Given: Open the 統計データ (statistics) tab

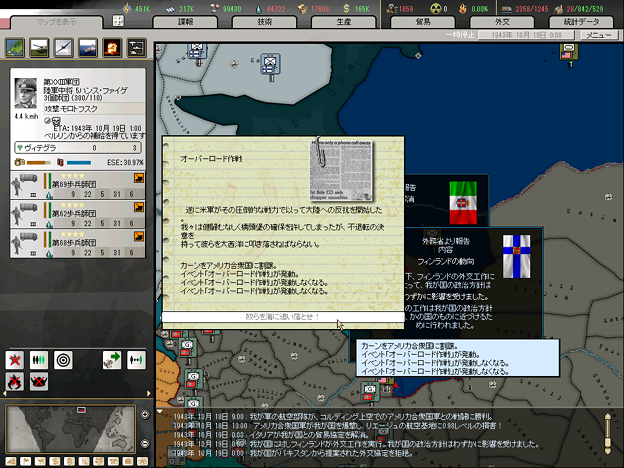Looking at the screenshot, I should click(581, 22).
